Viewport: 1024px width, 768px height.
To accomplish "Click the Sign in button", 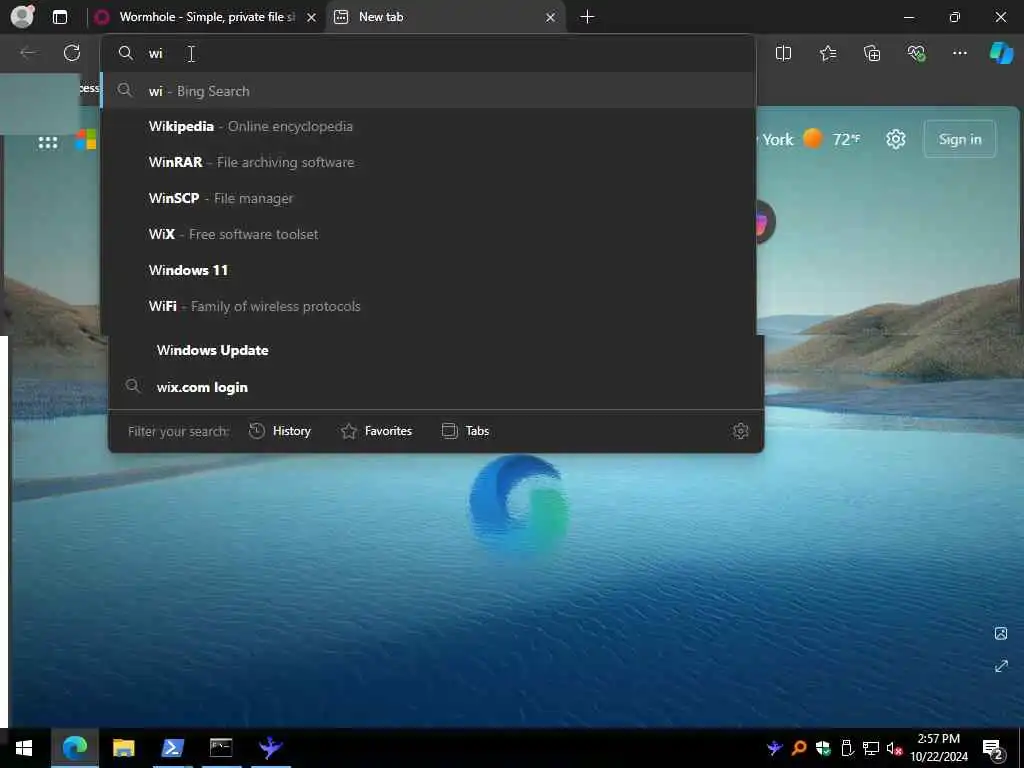I will pos(959,139).
